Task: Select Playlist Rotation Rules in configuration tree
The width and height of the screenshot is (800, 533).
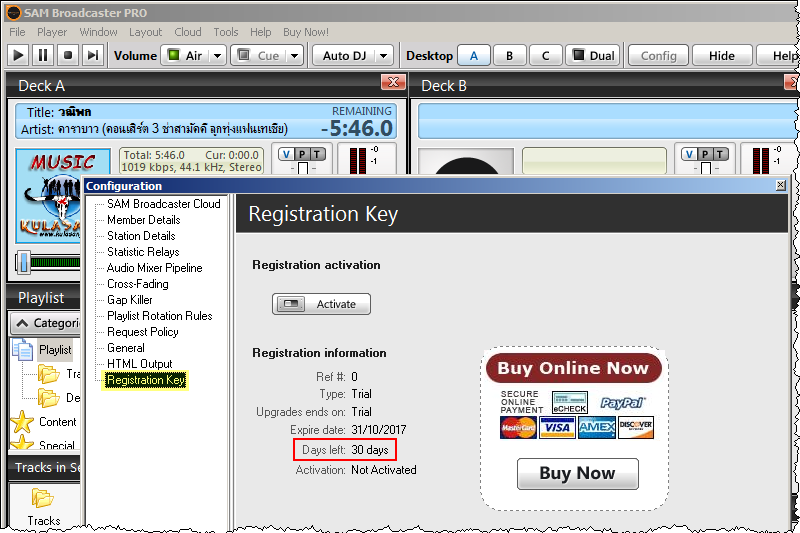Action: point(160,316)
